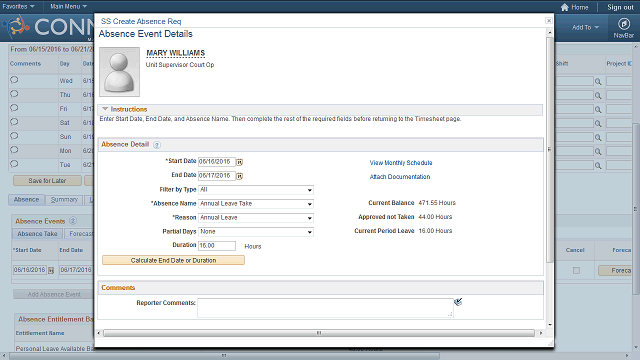This screenshot has height=360, width=640.
Task: Collapse the Instructions section triangle
Action: 105,109
